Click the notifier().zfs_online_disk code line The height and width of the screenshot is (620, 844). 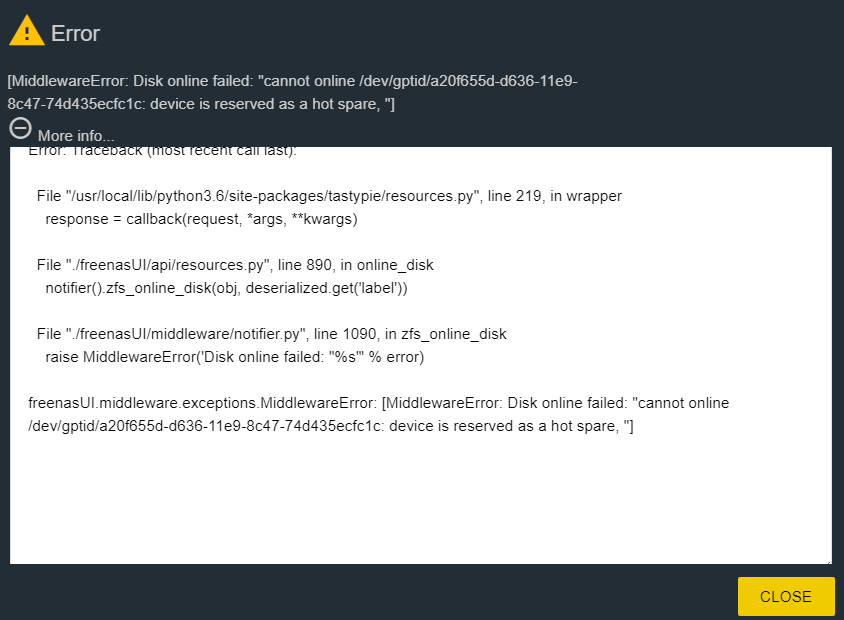coord(226,288)
